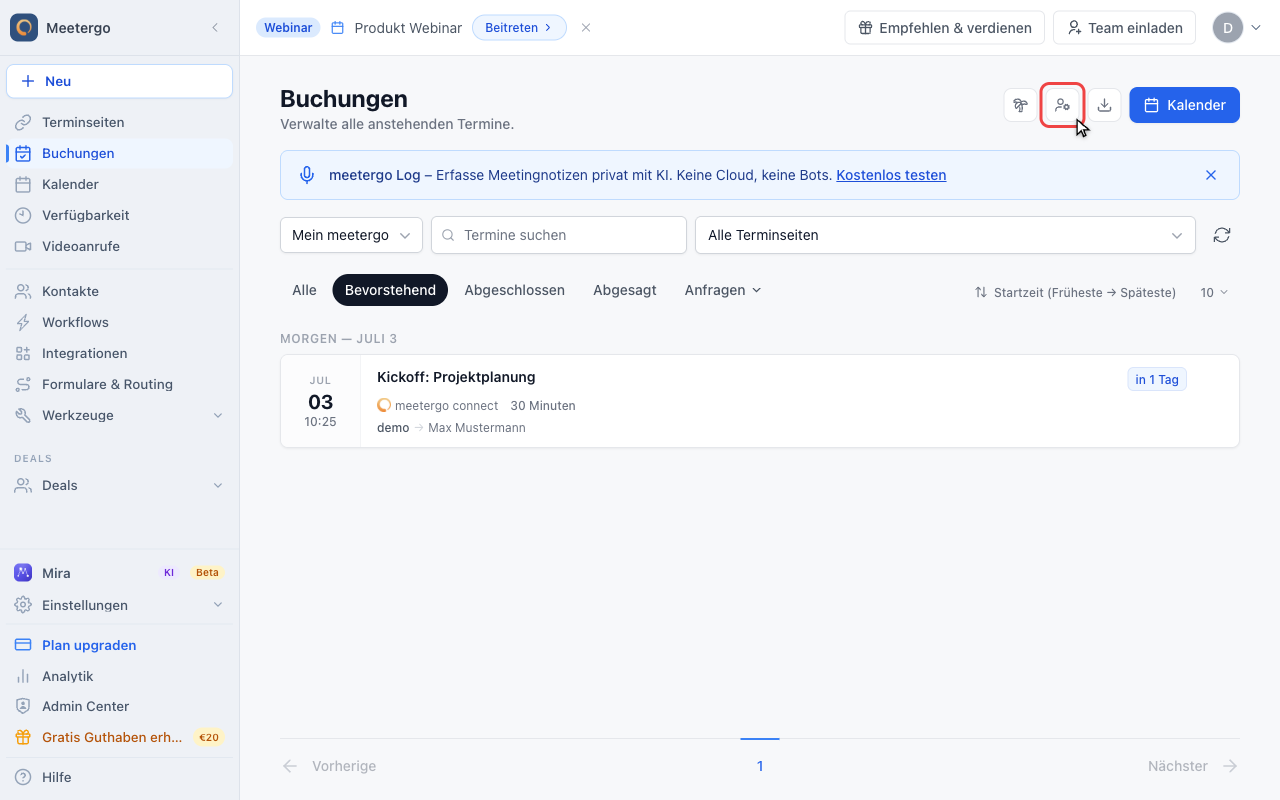The width and height of the screenshot is (1280, 800).
Task: Click the Analytik bar chart icon
Action: pos(23,676)
